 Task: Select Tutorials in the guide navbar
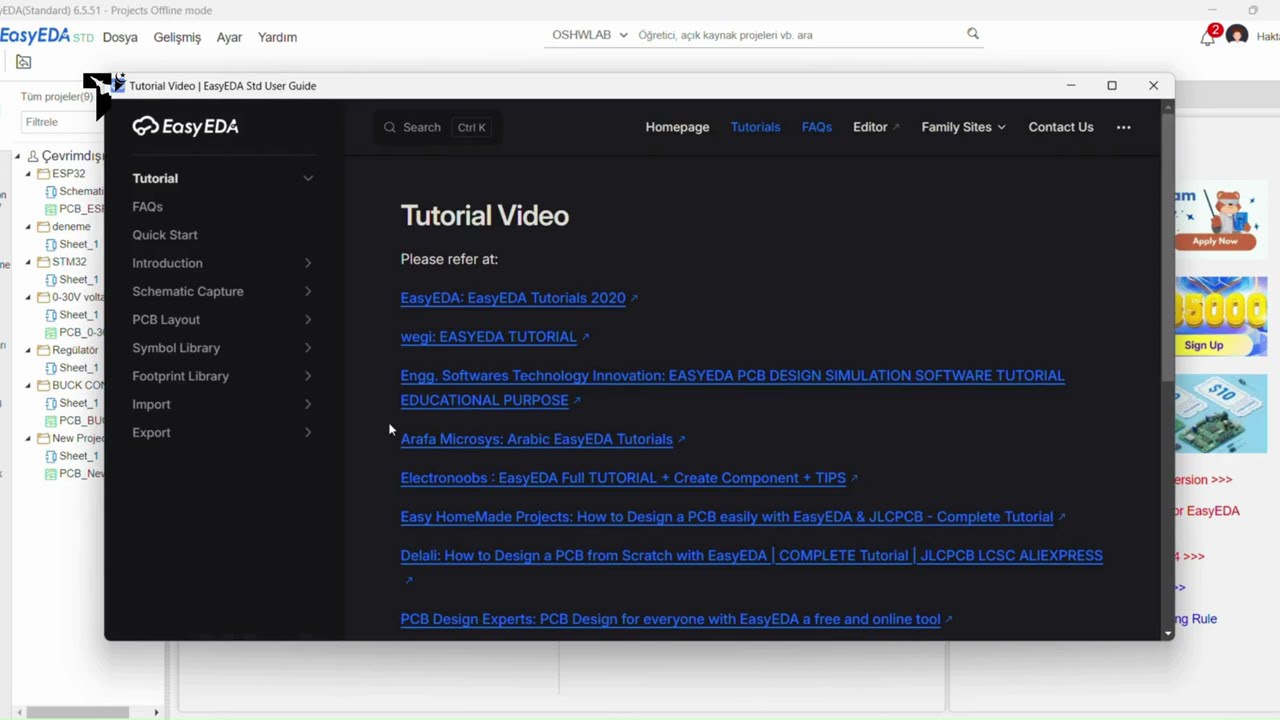(755, 127)
